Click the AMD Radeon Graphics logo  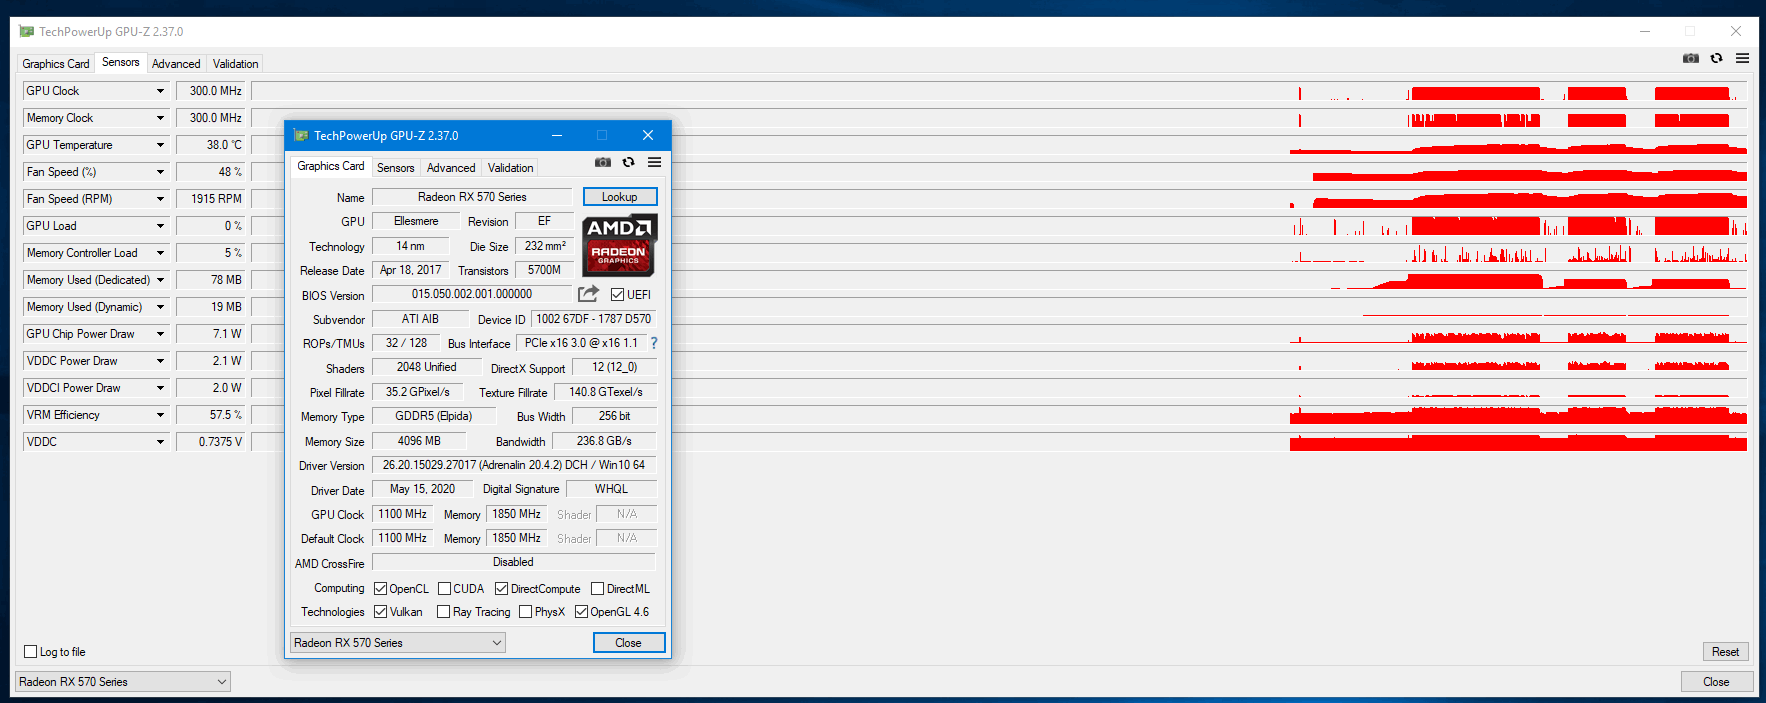tap(619, 245)
